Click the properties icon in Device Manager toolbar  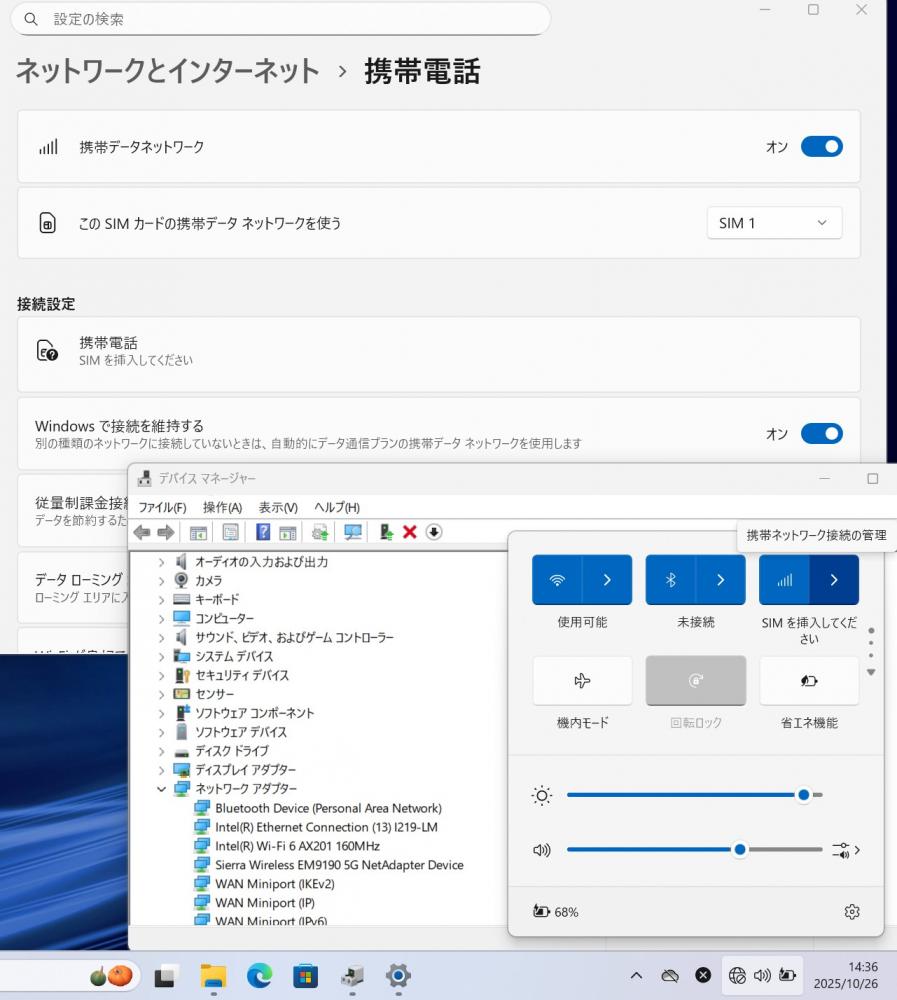coord(231,532)
